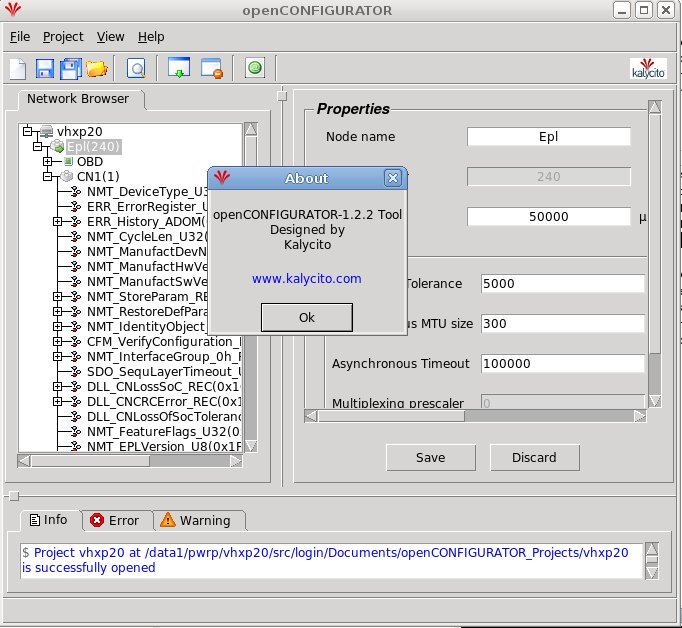682x628 pixels.
Task: Click the object icon beside SDO_SequLayerTimeout
Action: point(76,371)
